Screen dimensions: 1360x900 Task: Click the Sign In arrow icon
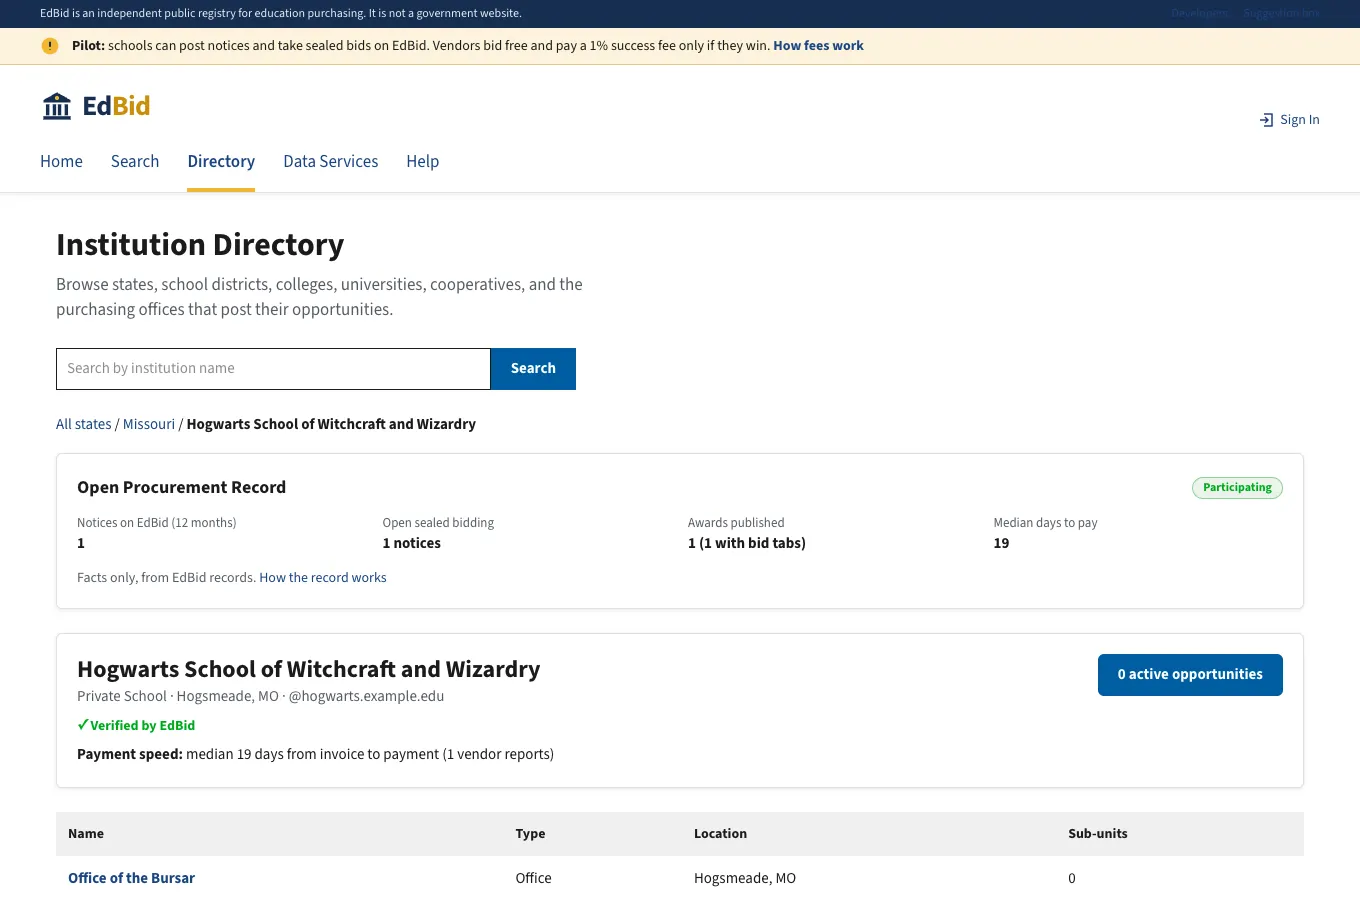(1266, 120)
